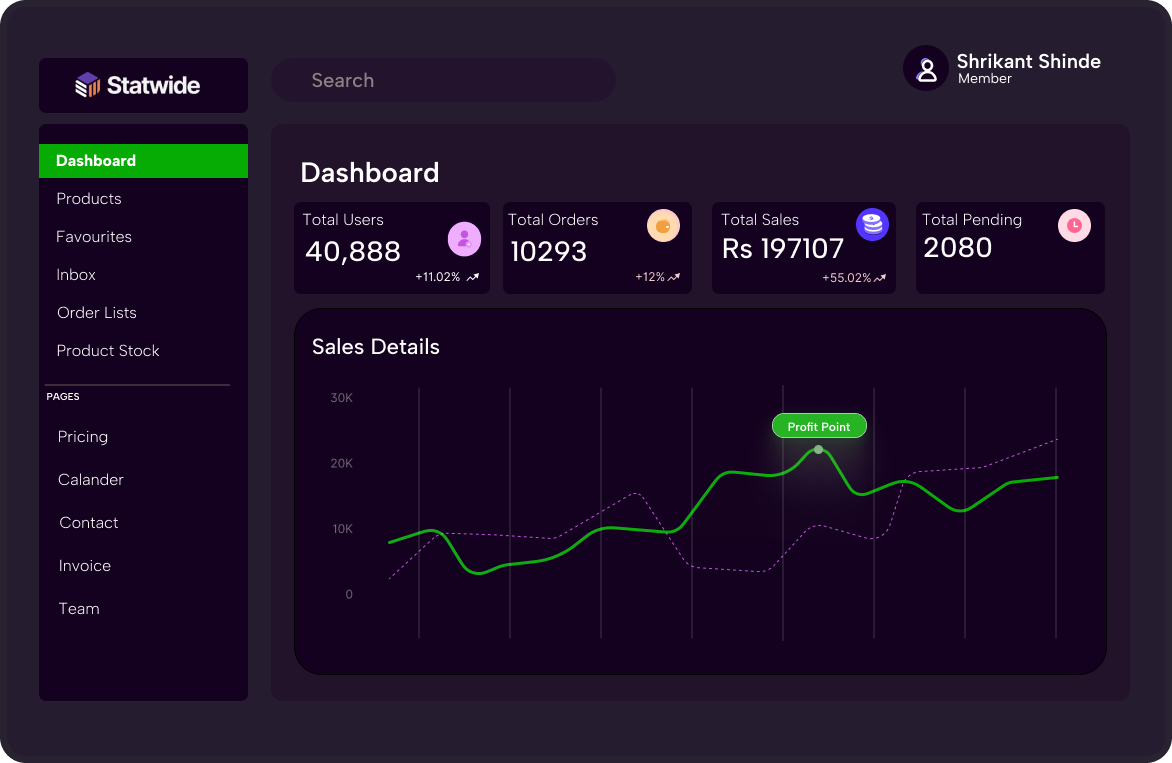Click the blue database icon on Total Sales card

pos(872,224)
